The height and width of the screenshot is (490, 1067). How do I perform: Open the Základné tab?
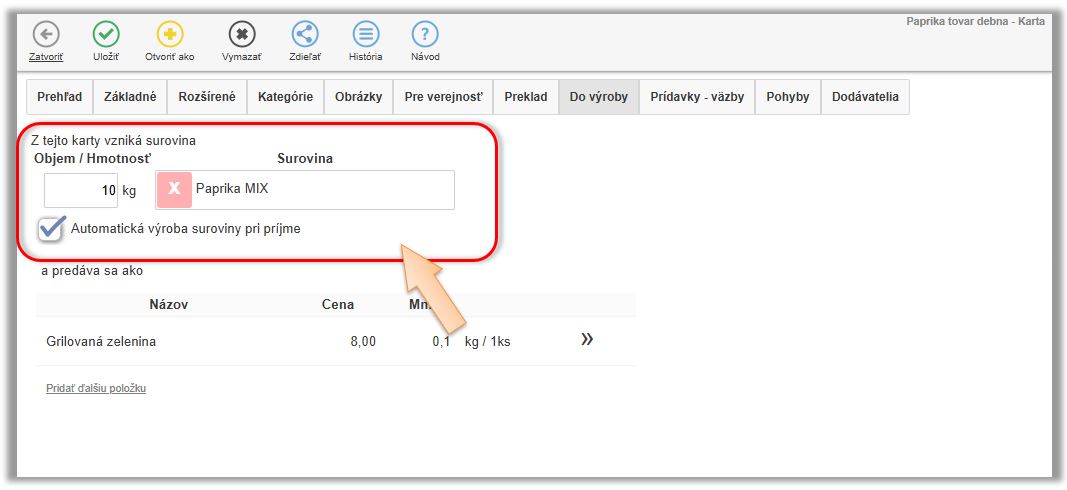[x=129, y=97]
